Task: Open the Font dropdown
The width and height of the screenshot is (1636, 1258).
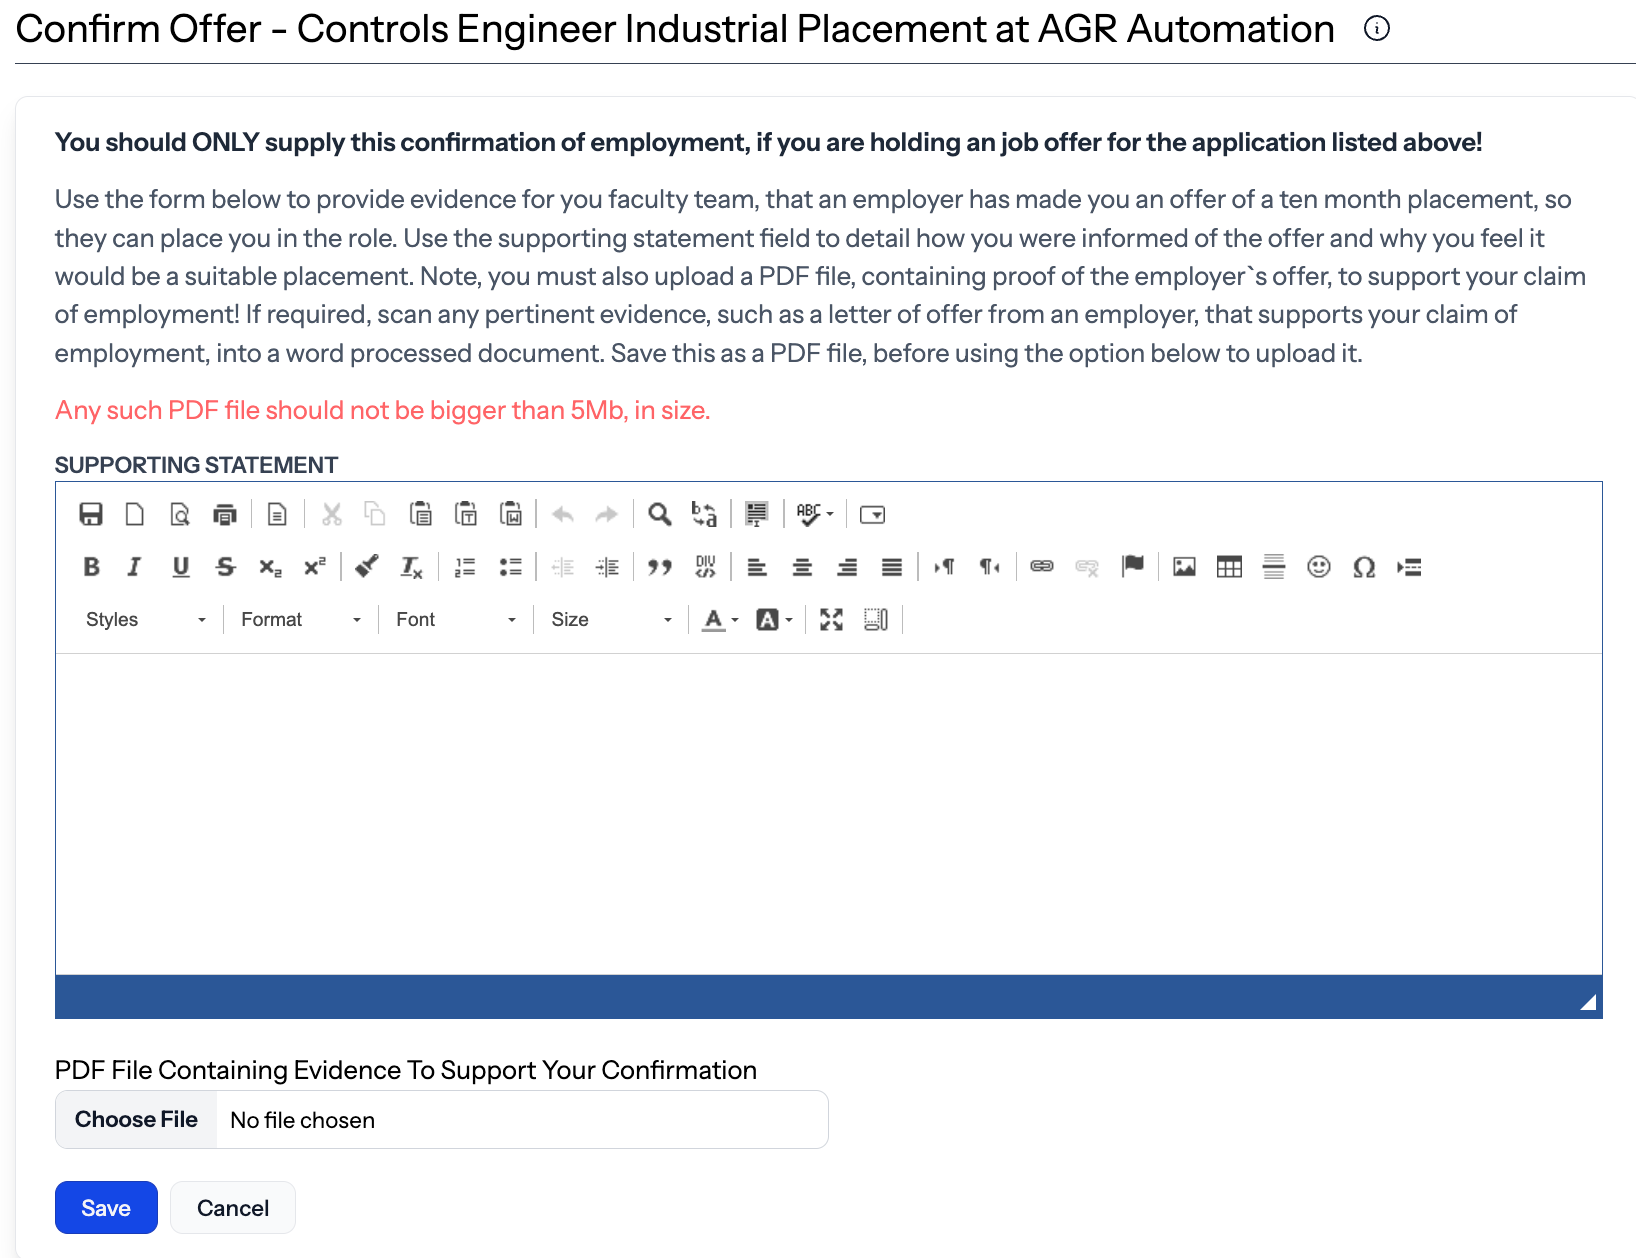Action: (456, 620)
